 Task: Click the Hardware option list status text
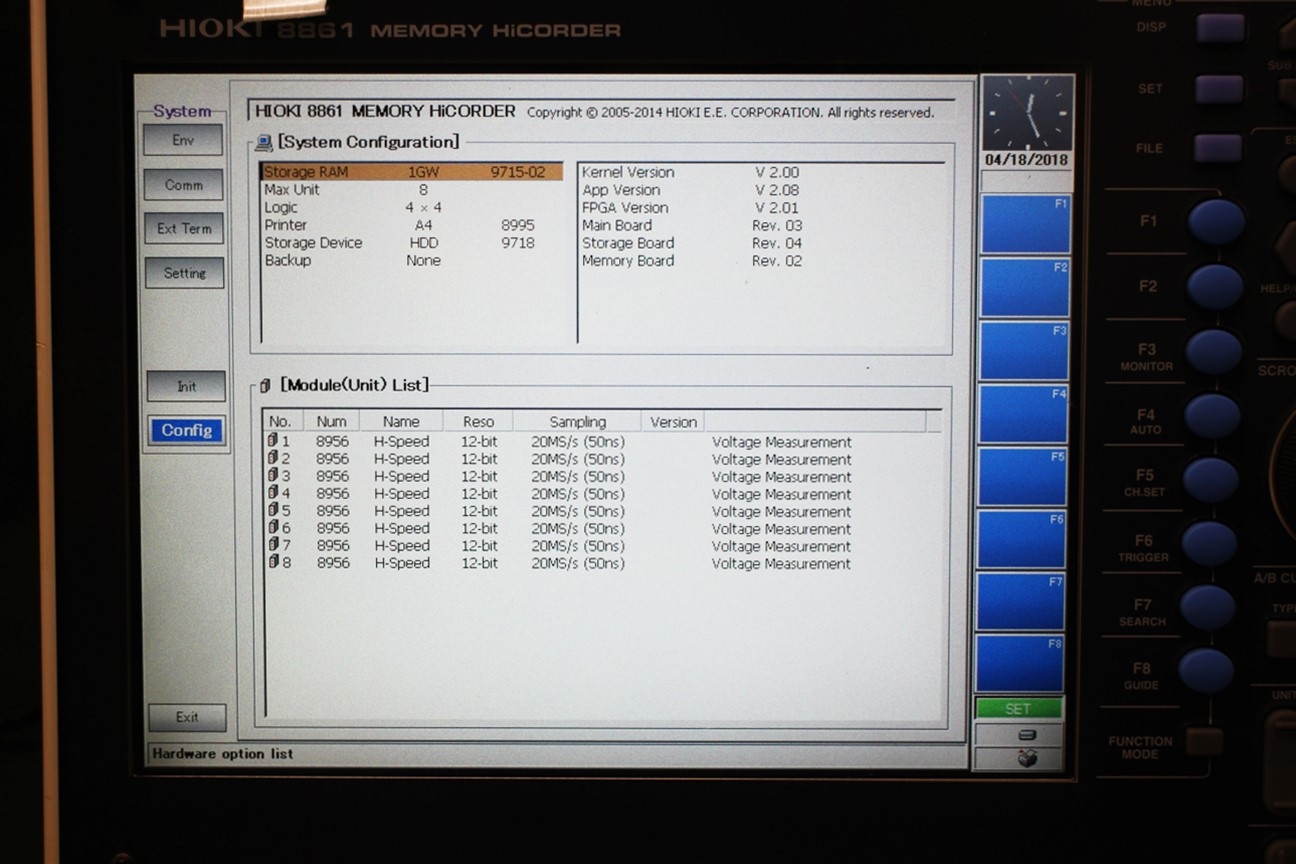pos(223,754)
